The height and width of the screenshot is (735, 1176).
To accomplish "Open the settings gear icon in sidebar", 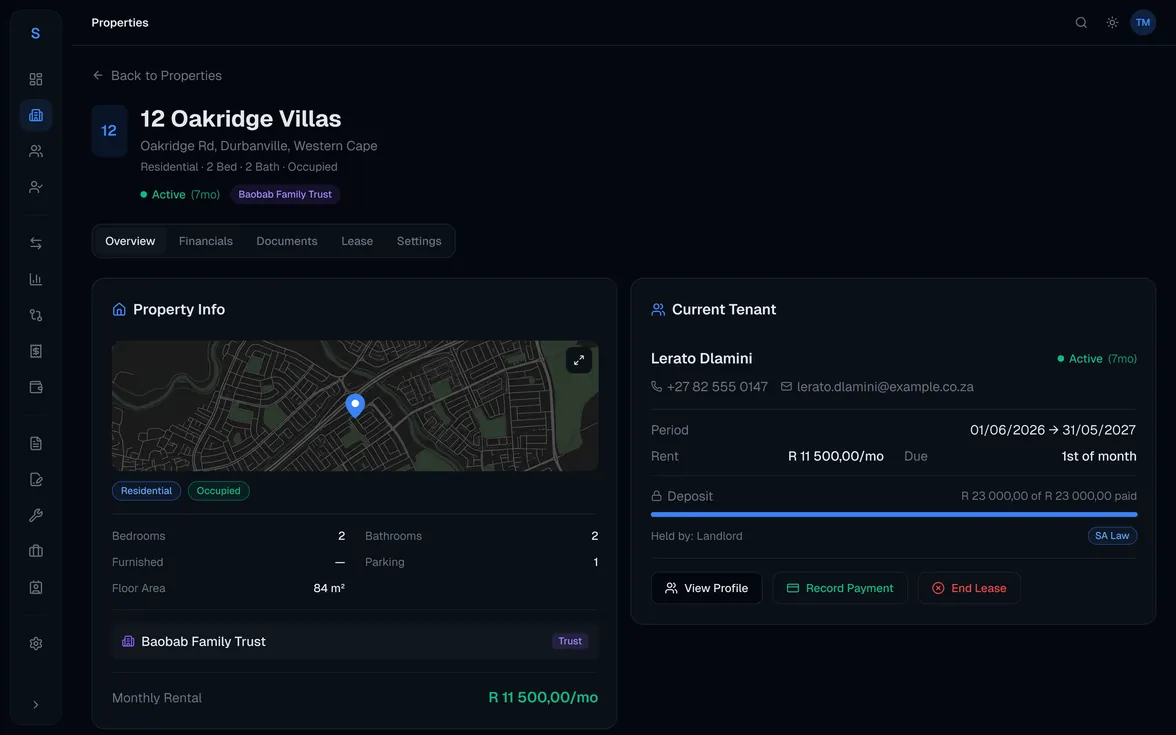I will pos(35,644).
